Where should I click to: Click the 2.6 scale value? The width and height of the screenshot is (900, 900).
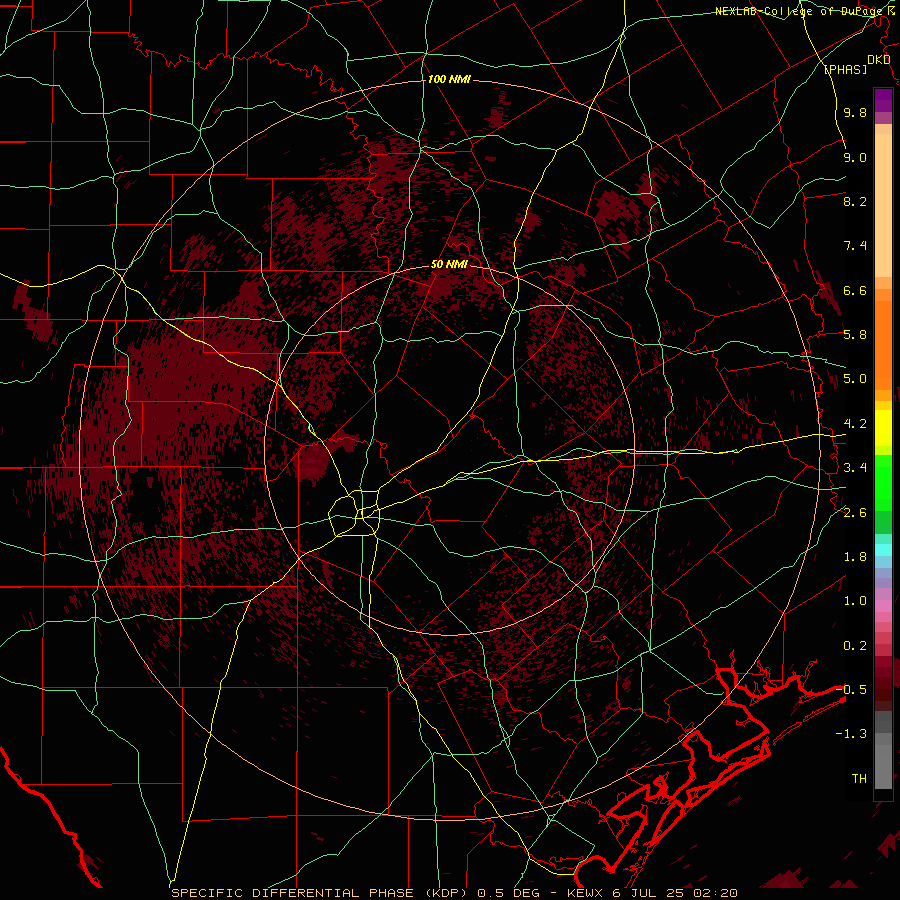855,513
